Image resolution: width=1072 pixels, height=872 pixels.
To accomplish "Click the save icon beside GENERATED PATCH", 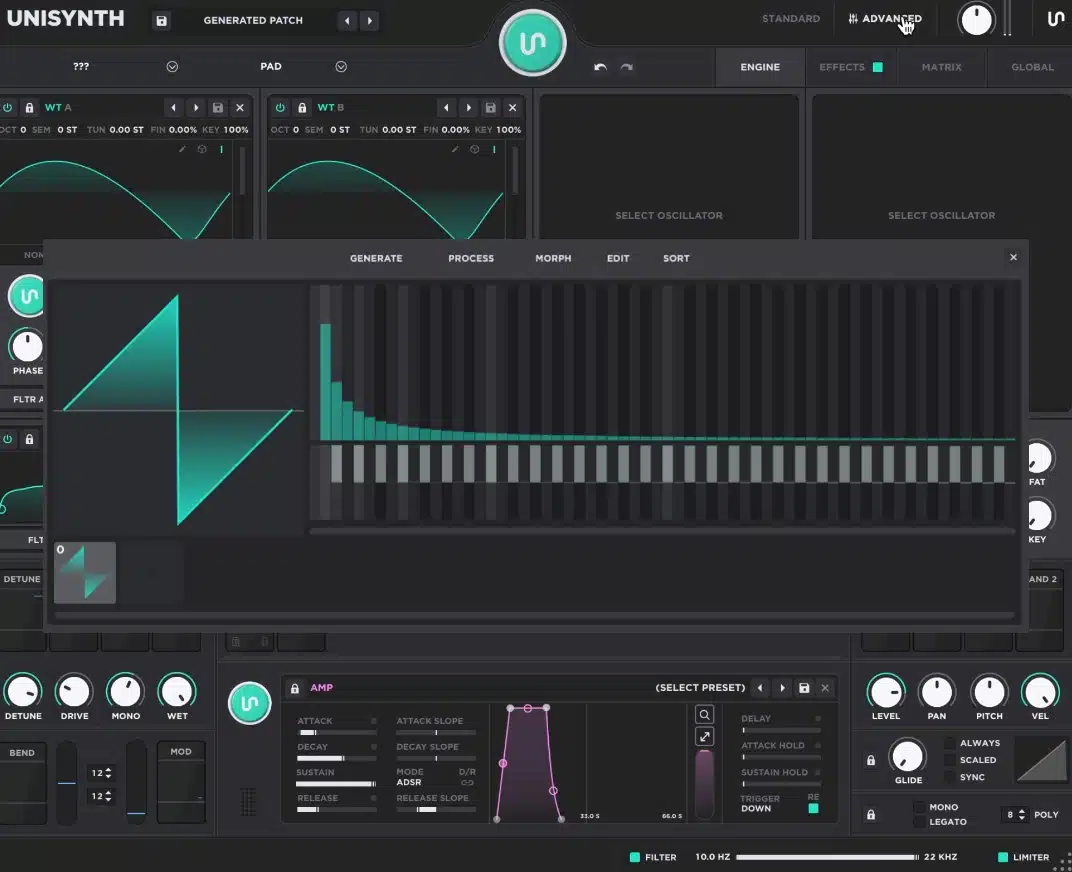I will pyautogui.click(x=161, y=20).
